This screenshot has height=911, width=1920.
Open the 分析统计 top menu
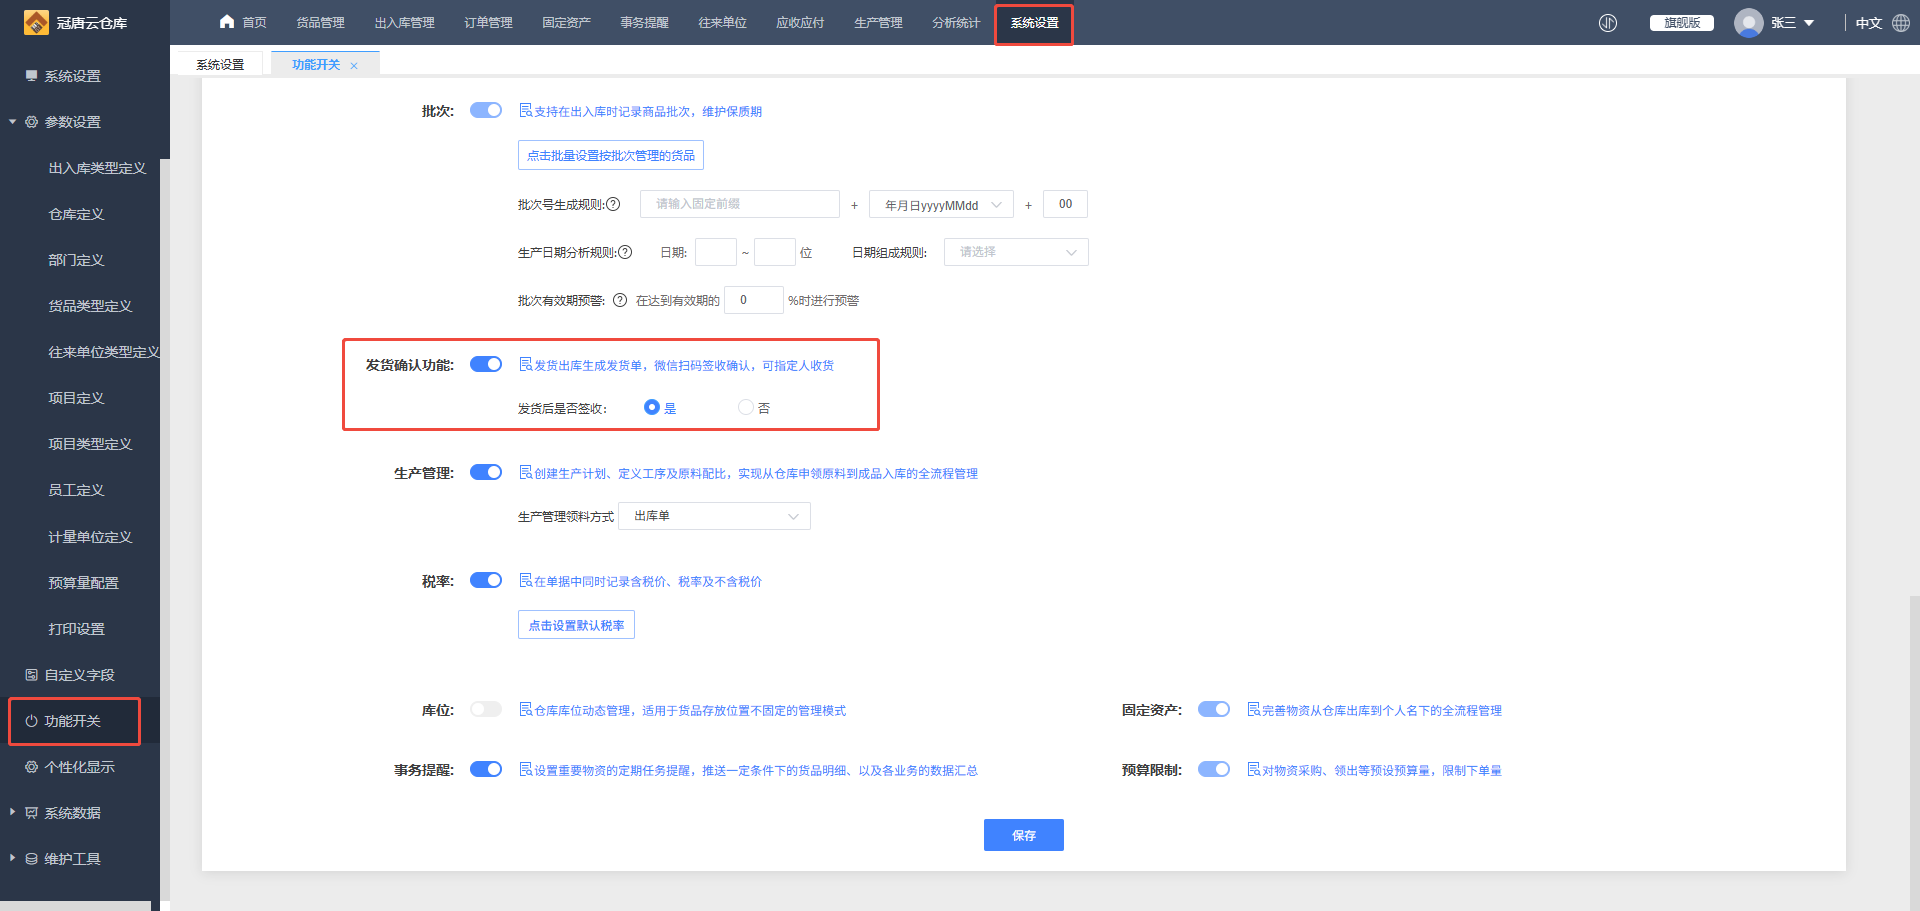point(956,23)
